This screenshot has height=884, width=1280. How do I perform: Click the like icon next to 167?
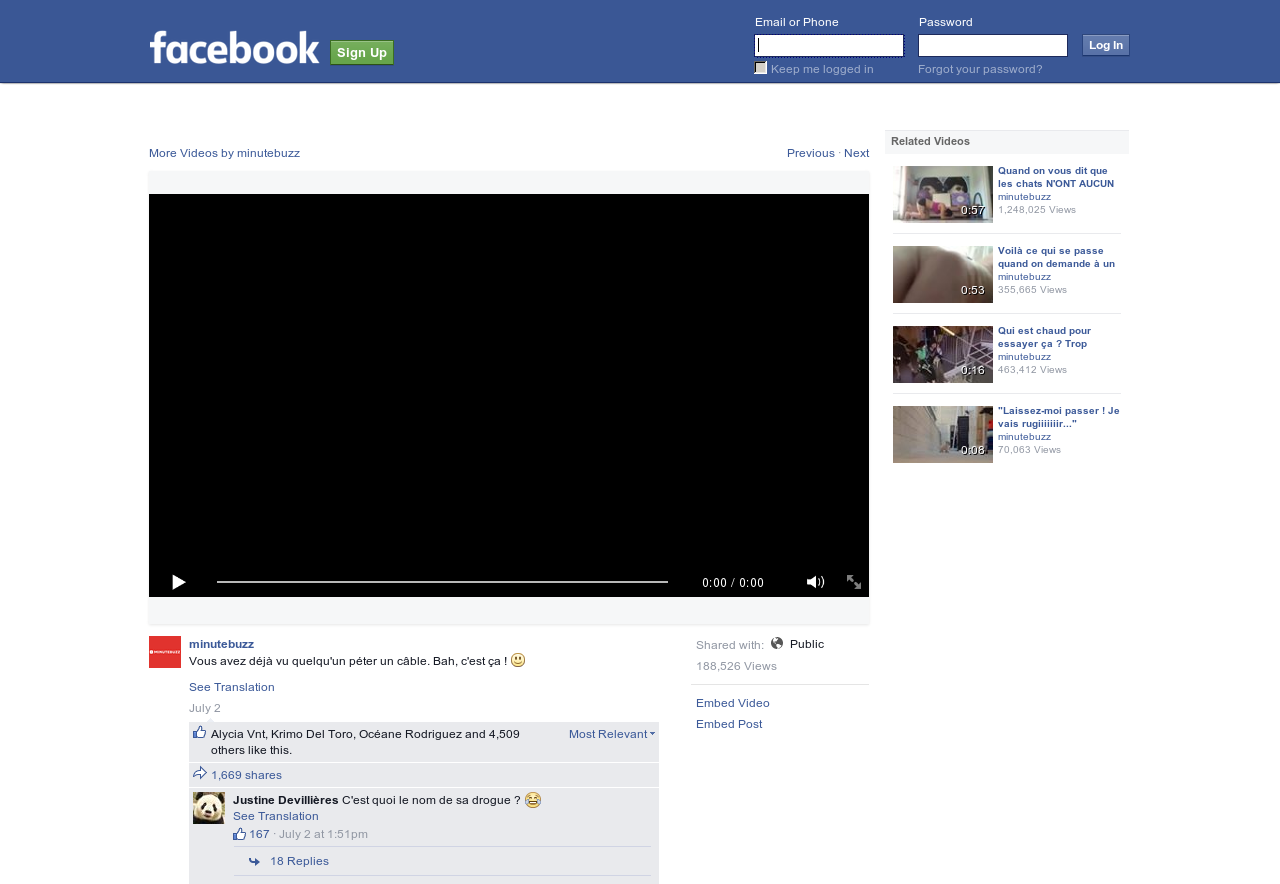pyautogui.click(x=239, y=834)
